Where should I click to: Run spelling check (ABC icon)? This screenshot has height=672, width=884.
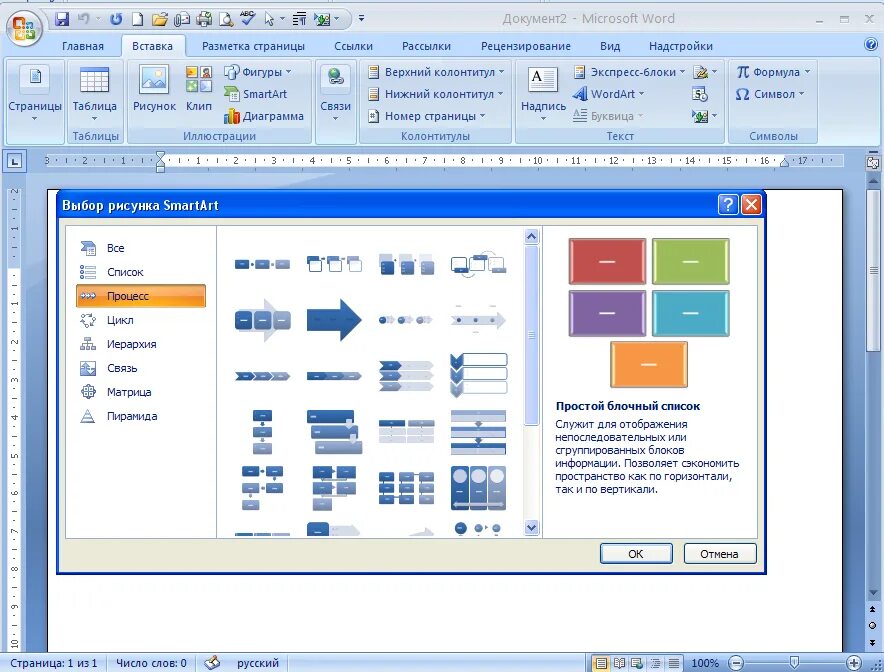point(247,19)
